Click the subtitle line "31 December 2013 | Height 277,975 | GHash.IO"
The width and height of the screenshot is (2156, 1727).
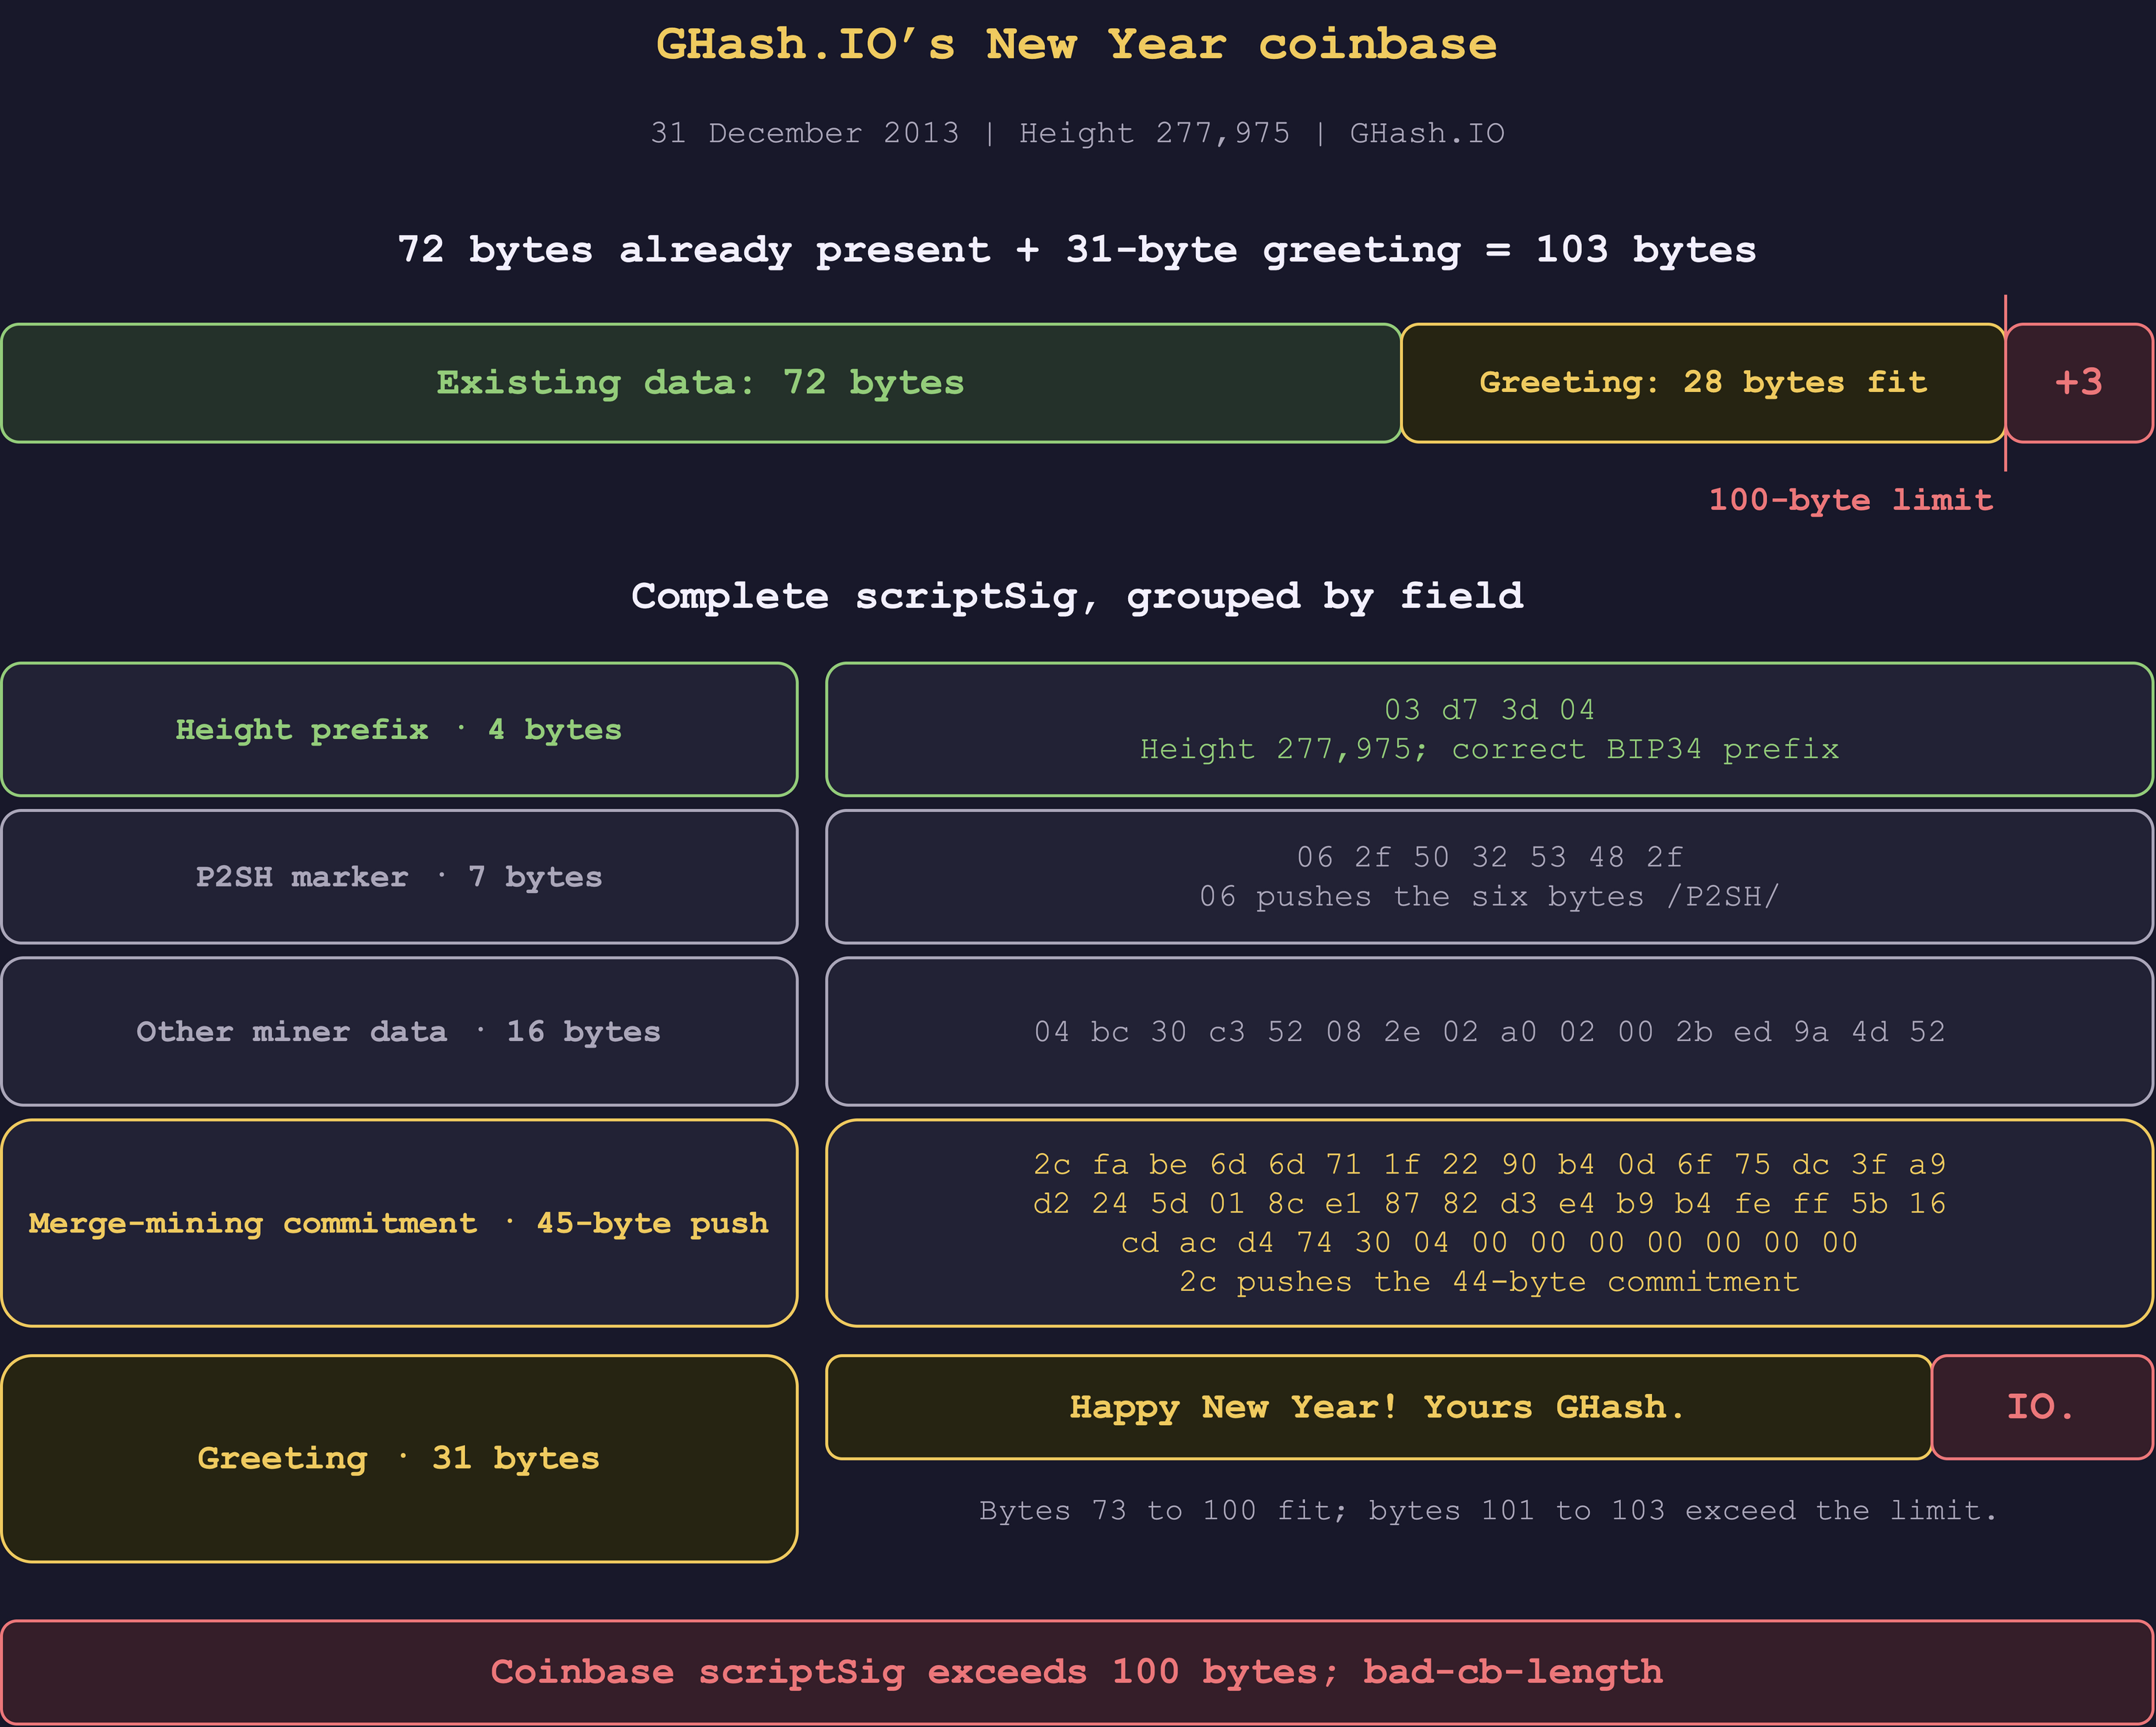tap(1077, 133)
